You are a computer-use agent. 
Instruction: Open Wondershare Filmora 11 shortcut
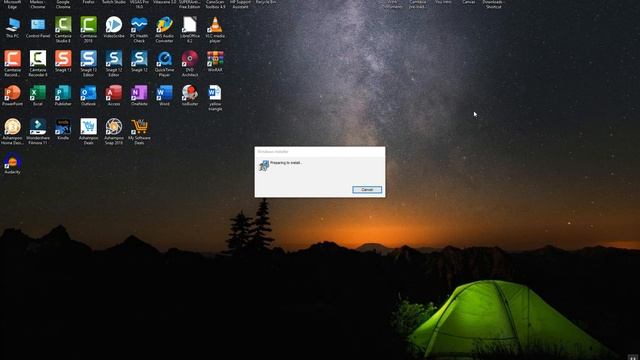38,131
